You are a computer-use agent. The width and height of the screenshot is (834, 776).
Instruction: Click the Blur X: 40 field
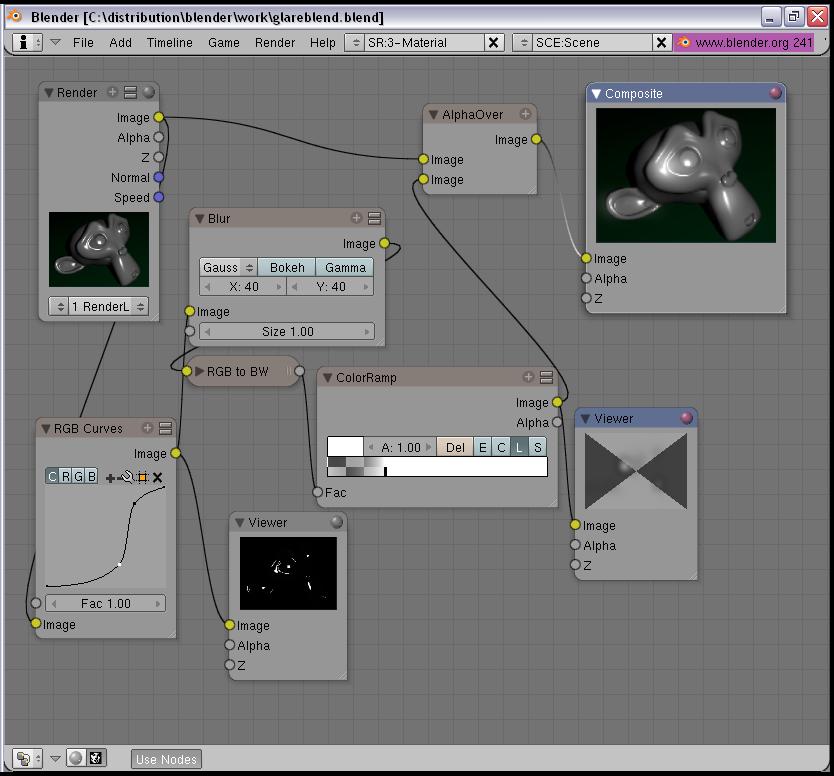[x=243, y=287]
